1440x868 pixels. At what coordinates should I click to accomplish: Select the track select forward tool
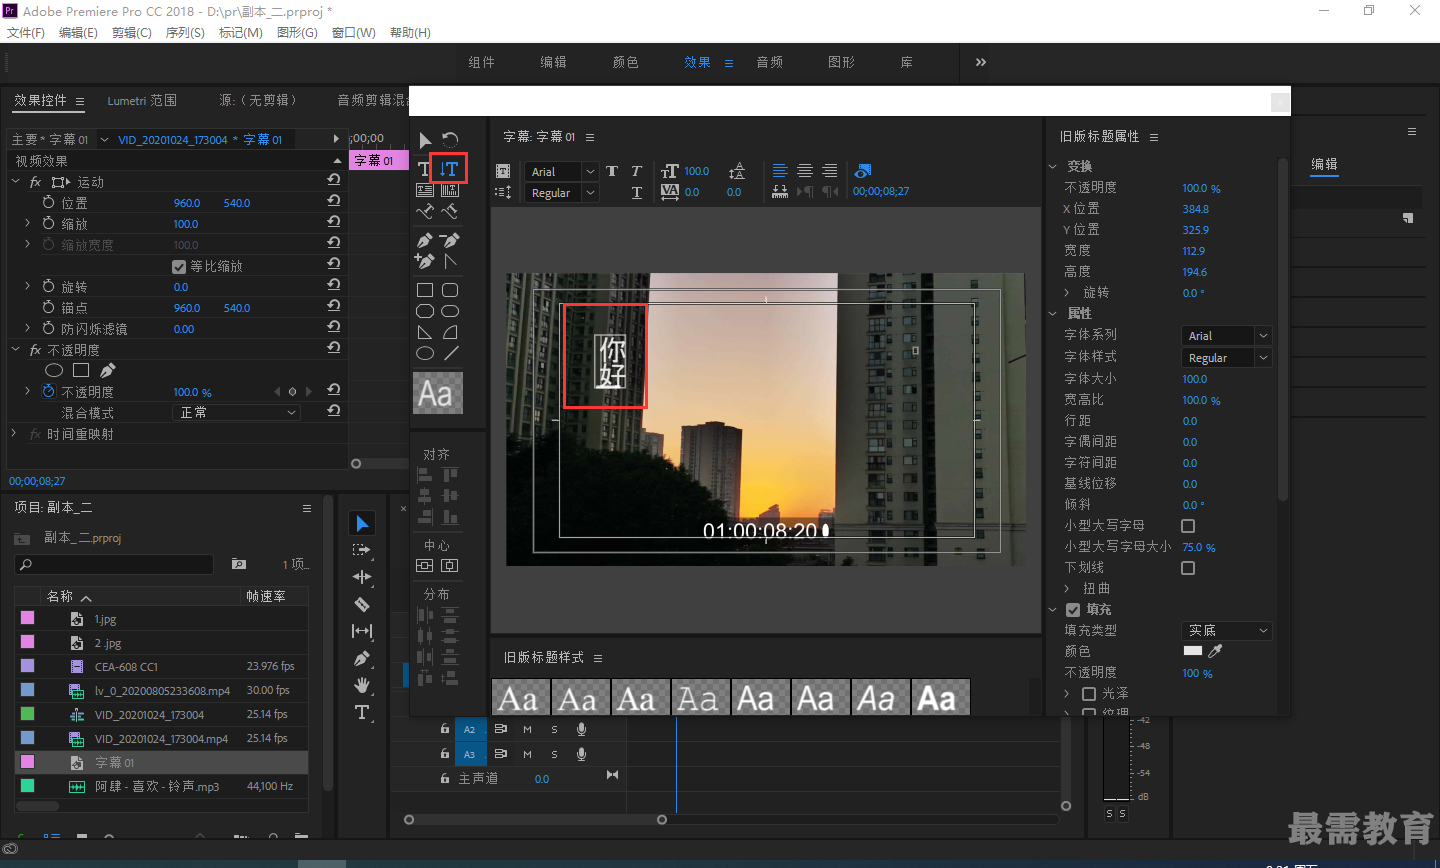tap(362, 550)
